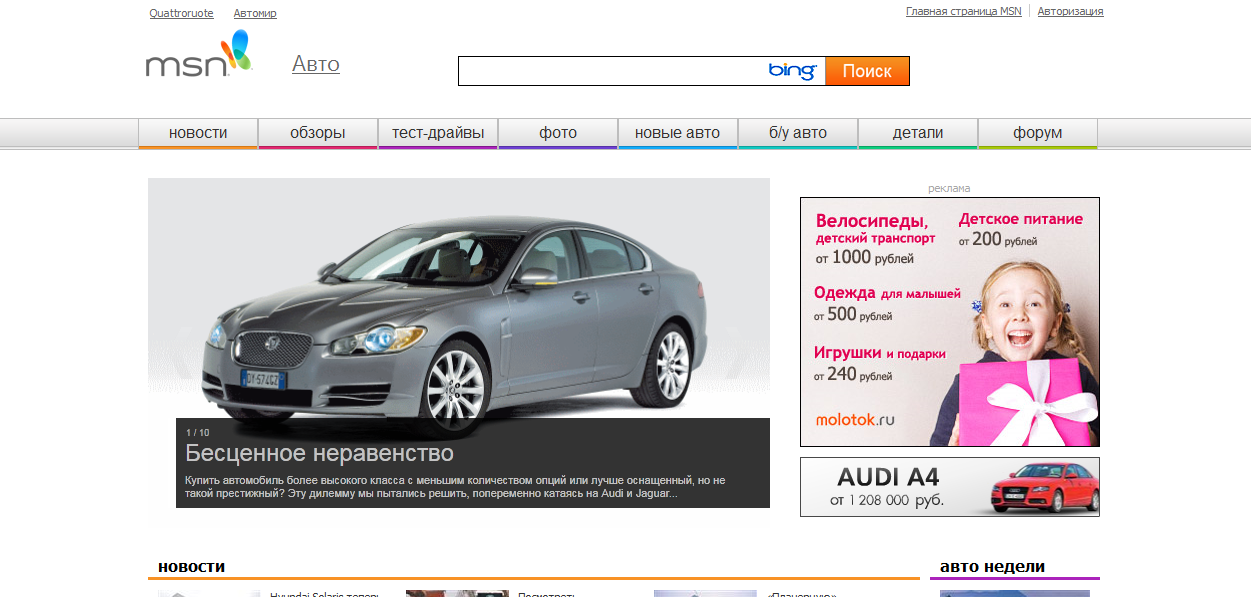
Task: Click the Audi A4 ad banner
Action: (949, 487)
